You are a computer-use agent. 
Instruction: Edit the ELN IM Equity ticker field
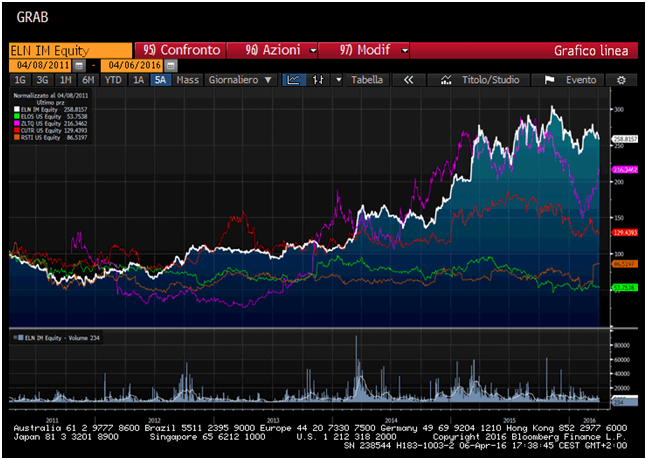[x=71, y=51]
